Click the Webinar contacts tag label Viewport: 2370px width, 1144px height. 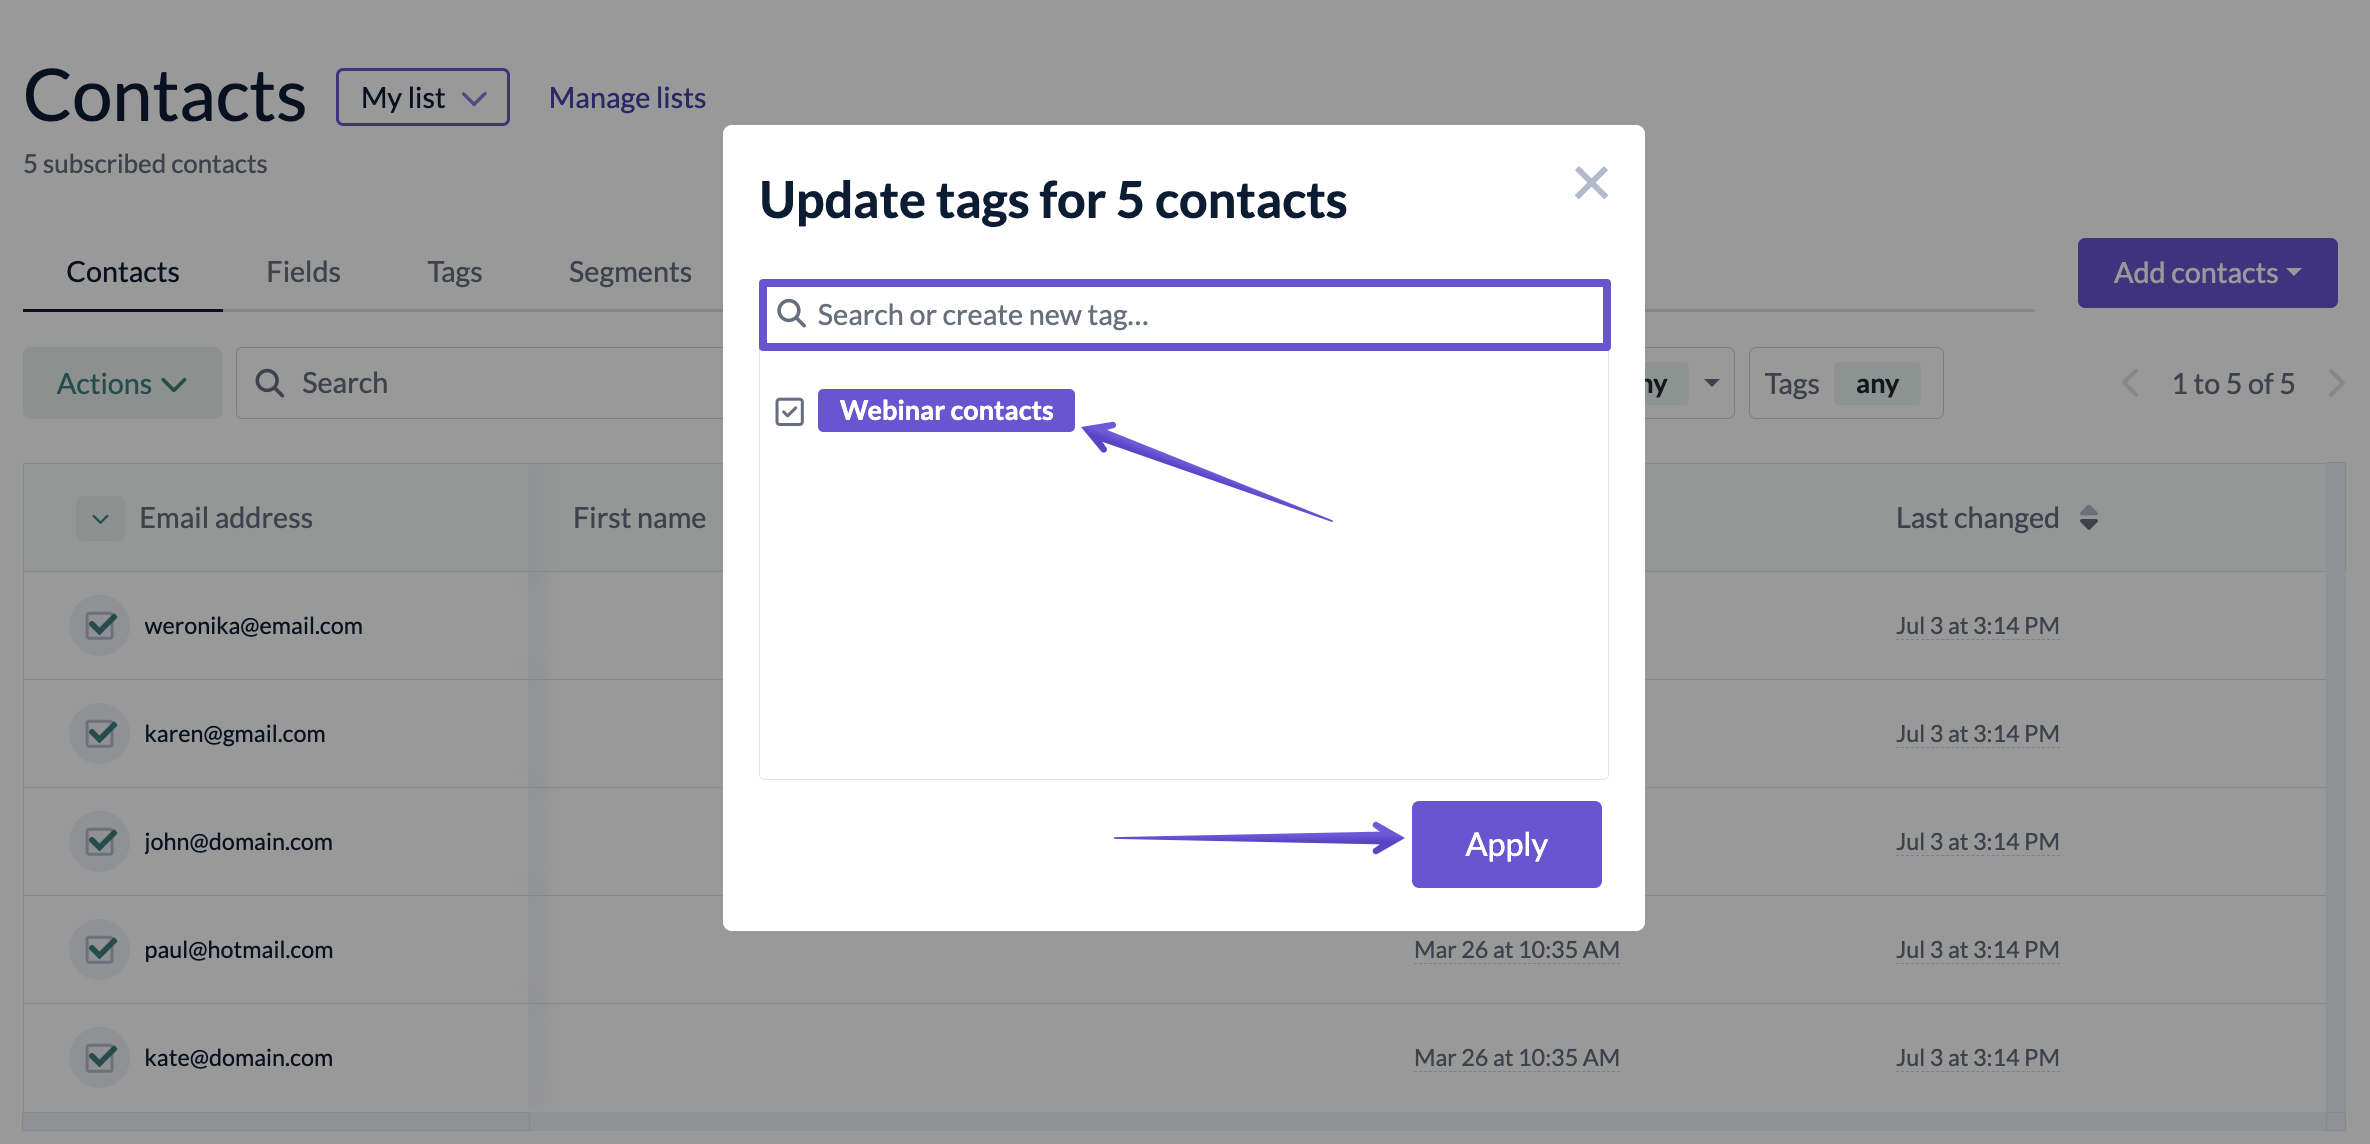[946, 410]
